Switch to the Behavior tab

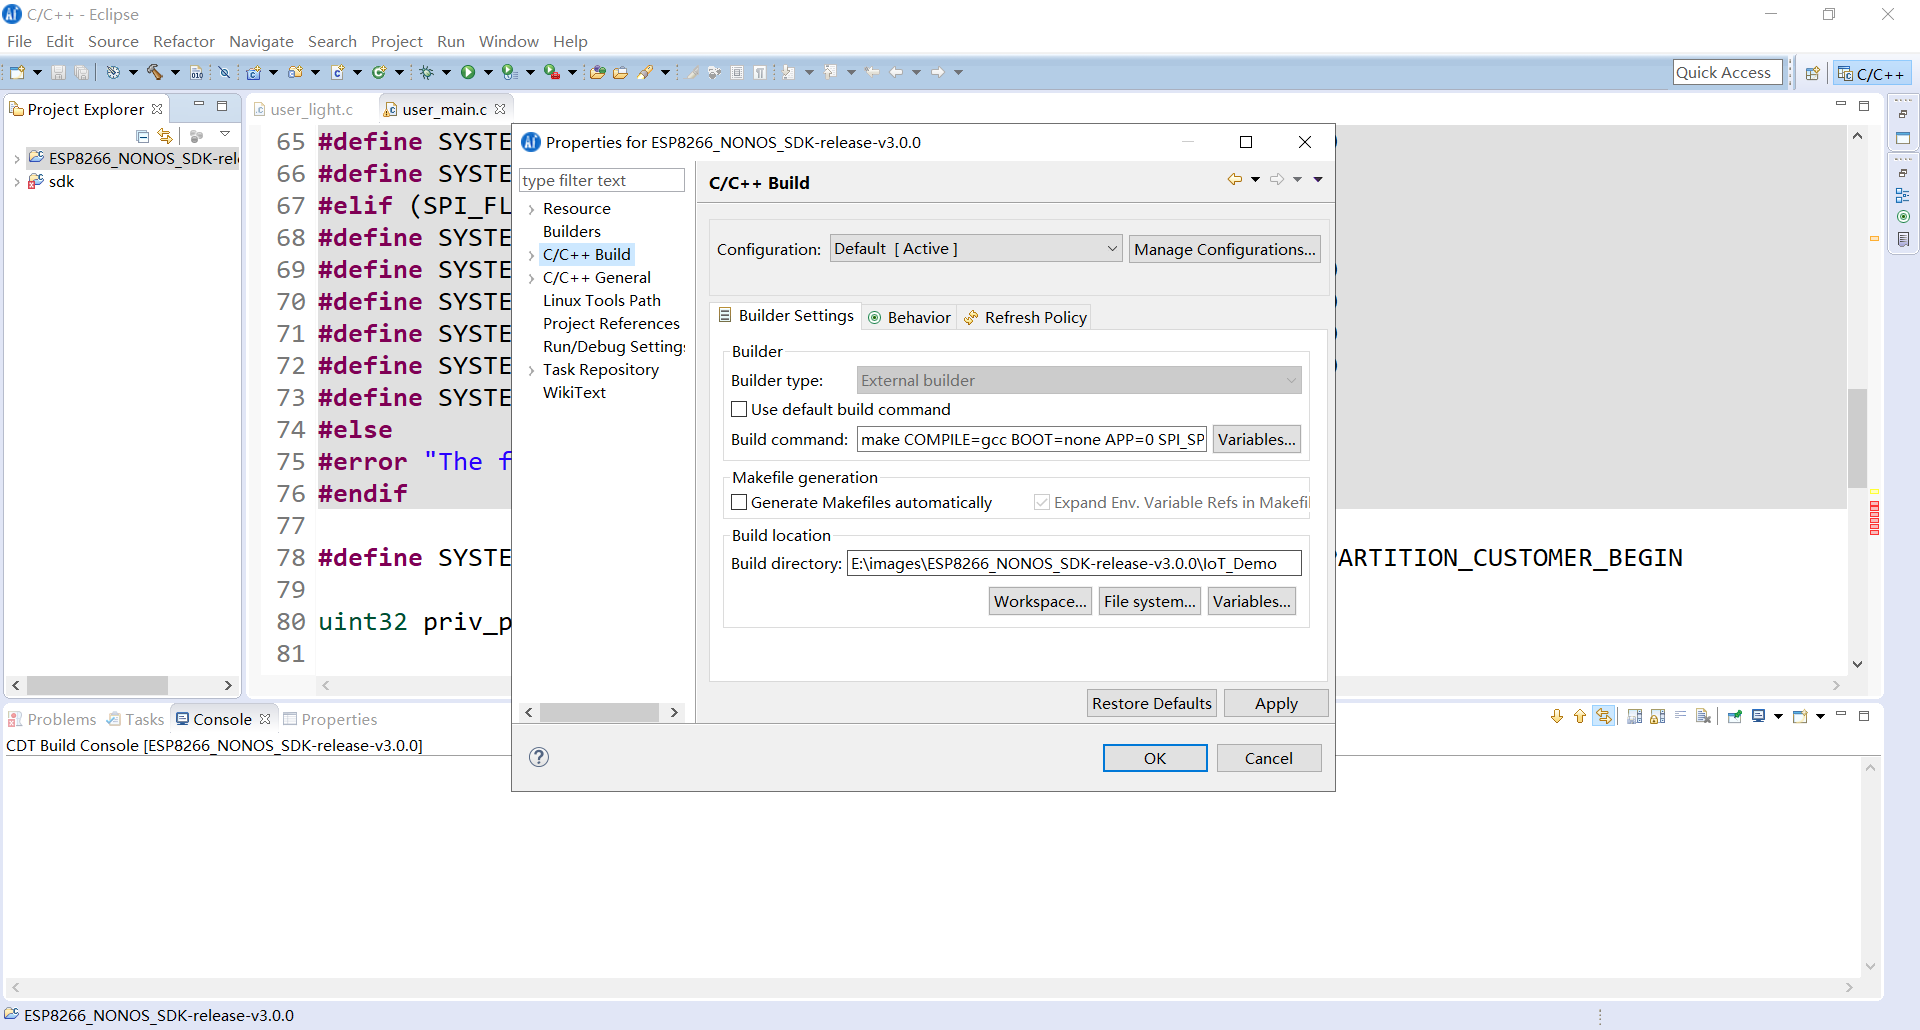click(909, 317)
